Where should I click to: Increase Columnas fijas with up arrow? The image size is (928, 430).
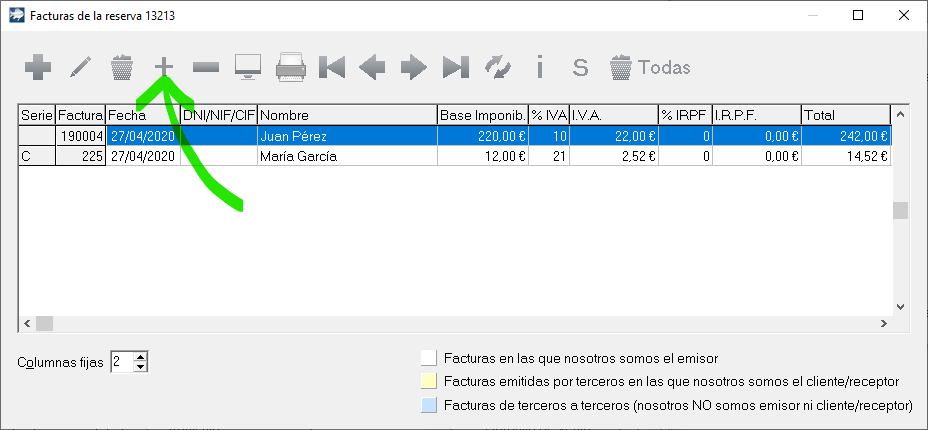click(x=141, y=357)
